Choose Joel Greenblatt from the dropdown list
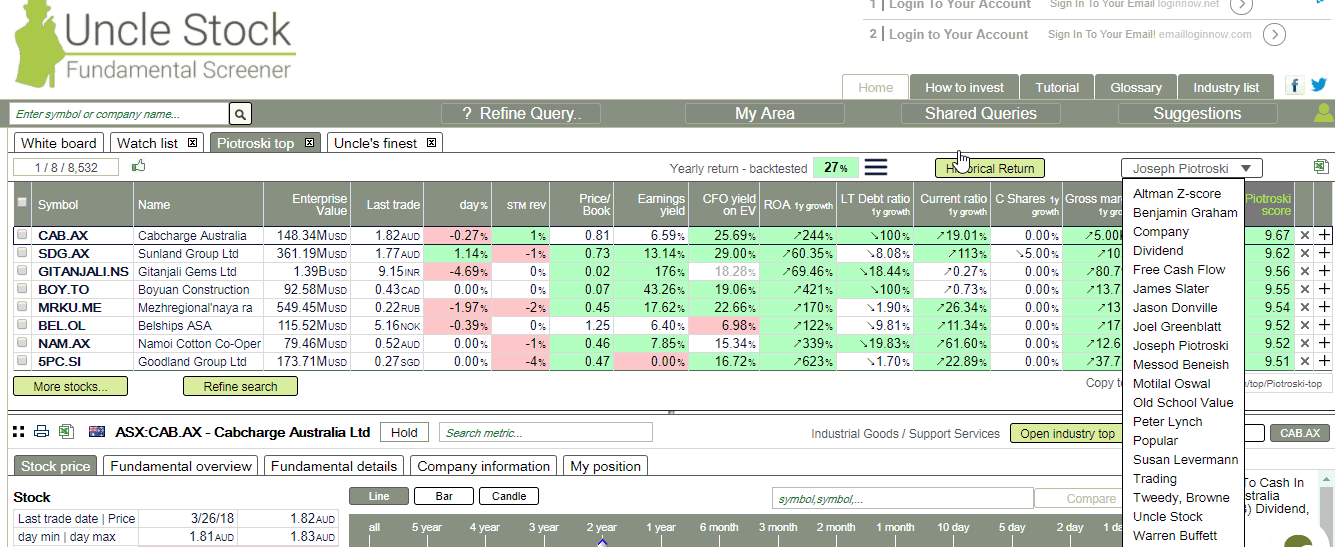This screenshot has height=547, width=1335. click(1183, 327)
